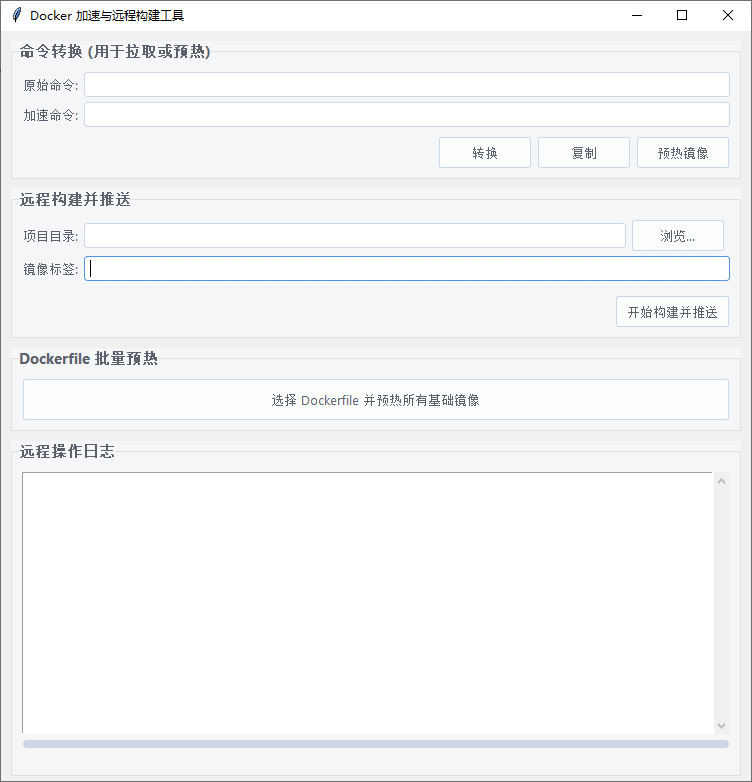The image size is (752, 782).
Task: Click the 命令转换 (用于拉取或预热) section heading
Action: 115,51
